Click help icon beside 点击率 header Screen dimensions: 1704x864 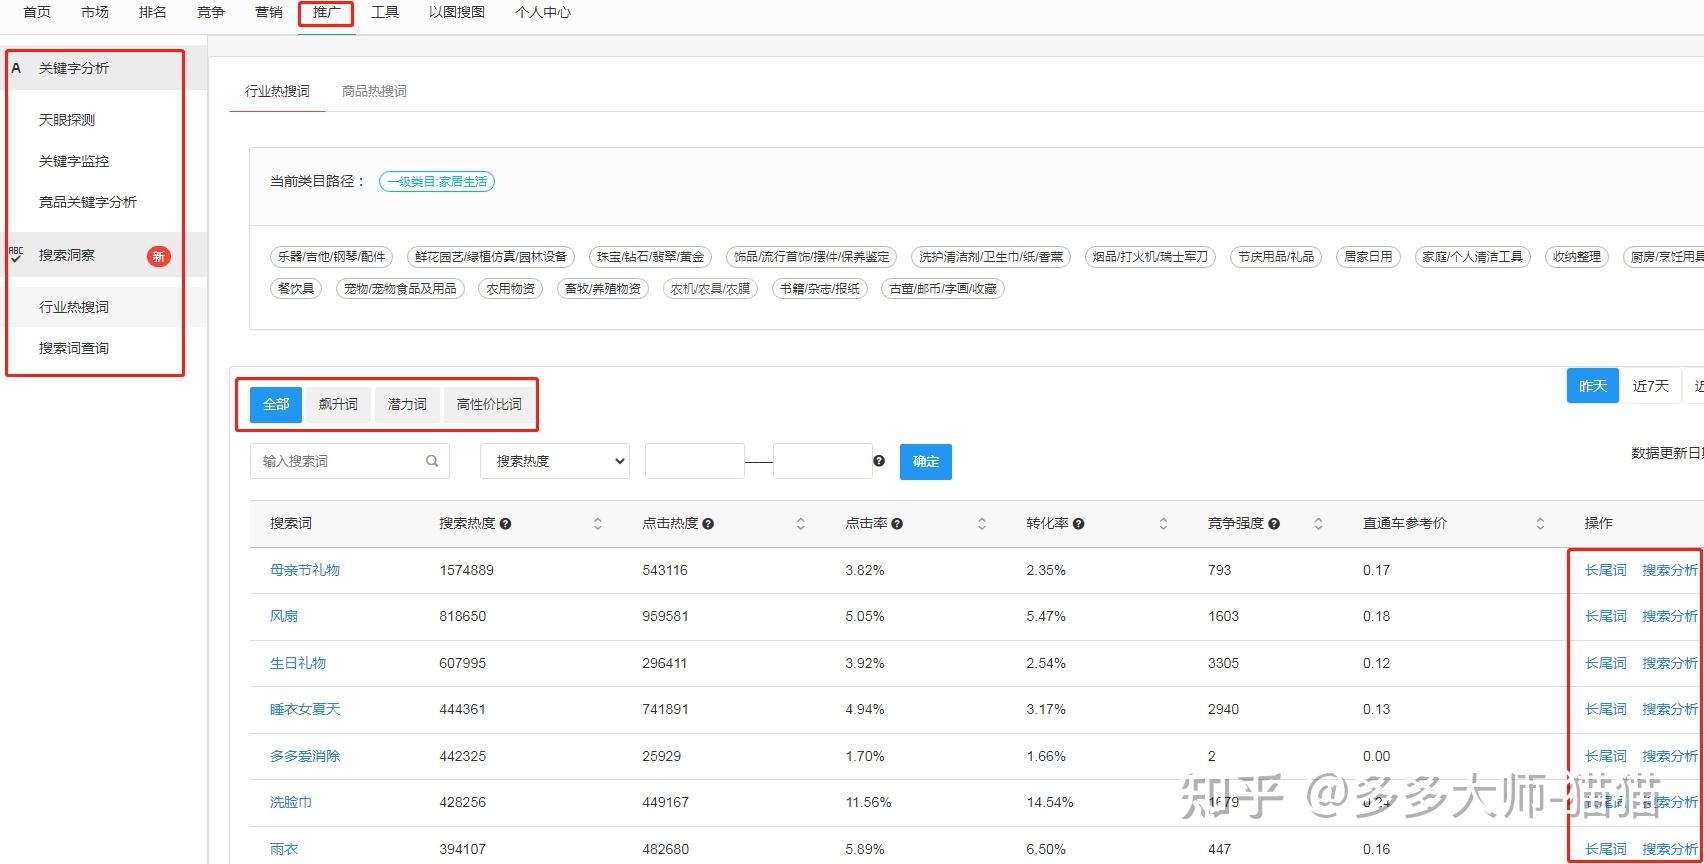[x=898, y=524]
